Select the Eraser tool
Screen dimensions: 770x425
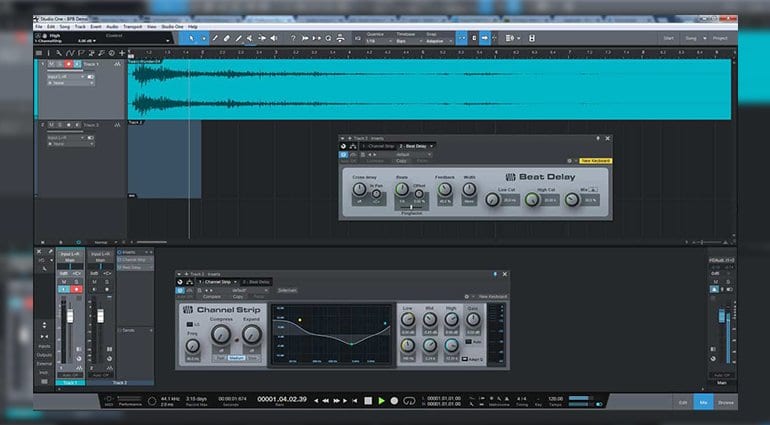click(226, 38)
